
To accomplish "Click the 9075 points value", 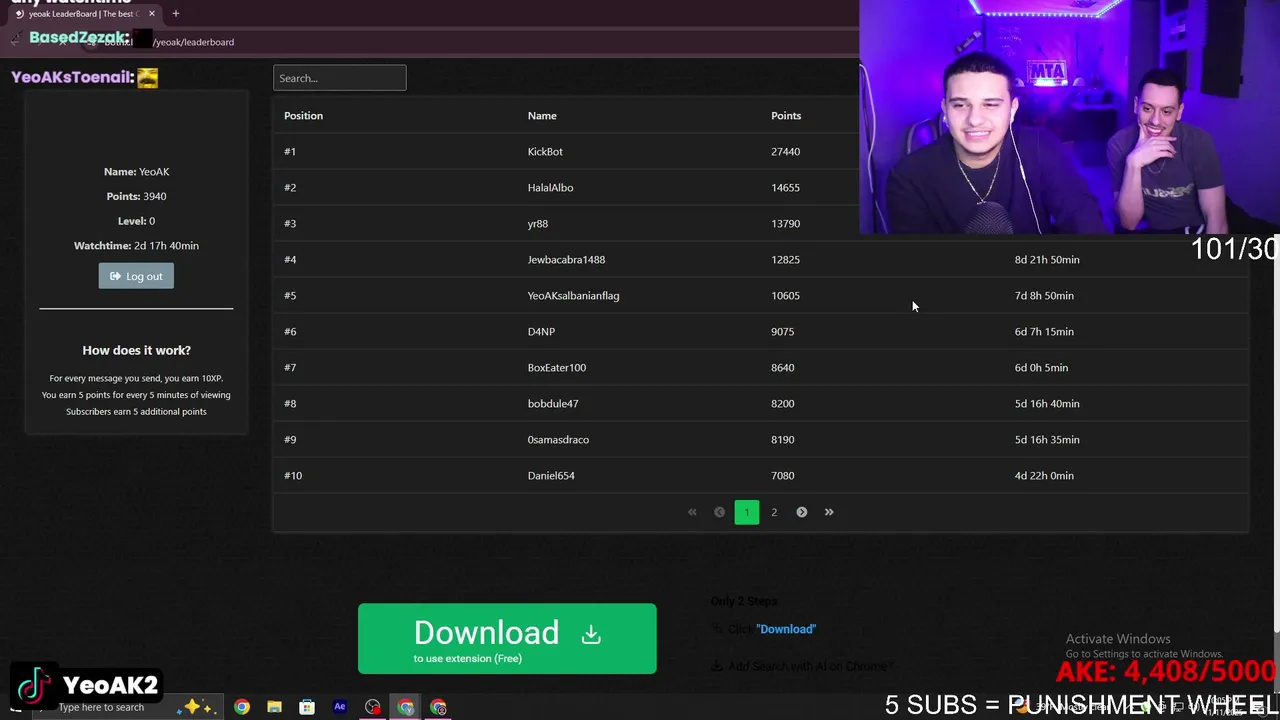I will 782,332.
